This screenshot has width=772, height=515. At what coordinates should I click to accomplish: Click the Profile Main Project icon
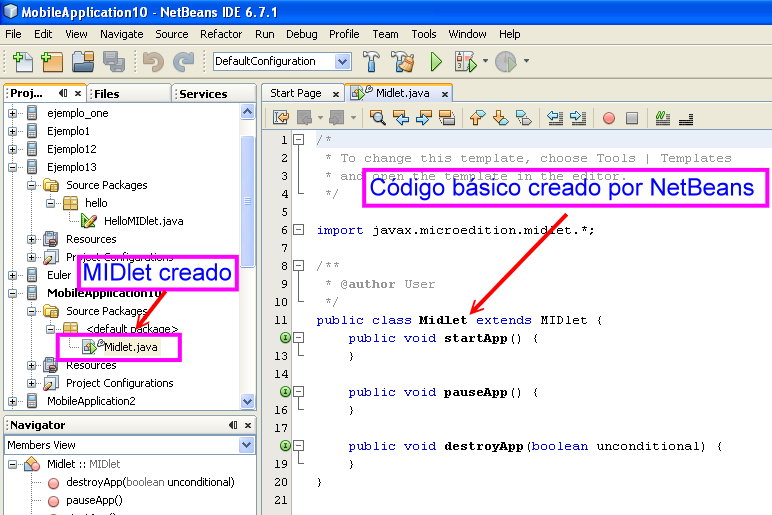(x=506, y=62)
